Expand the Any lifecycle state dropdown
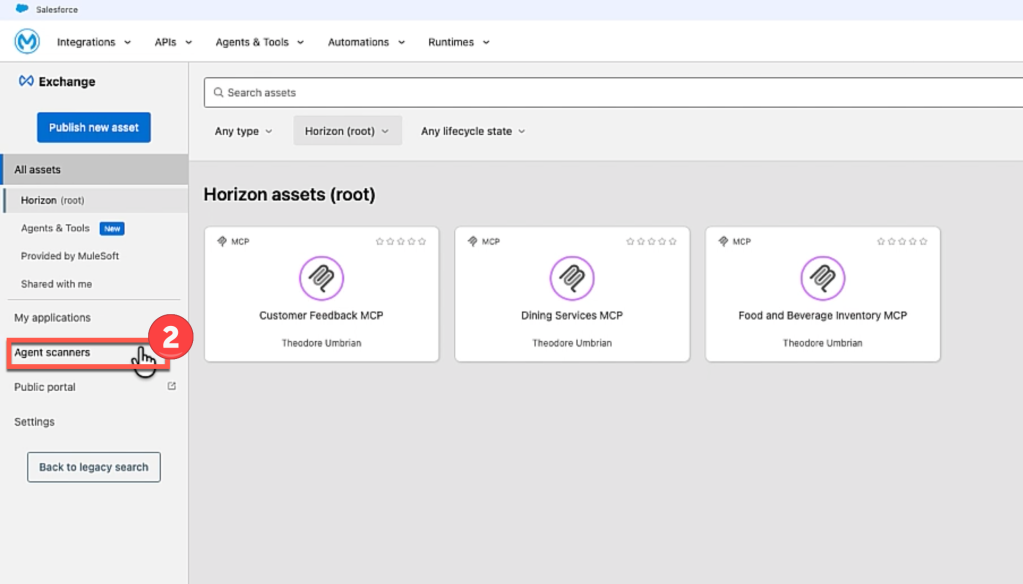Viewport: 1023px width, 584px height. pyautogui.click(x=472, y=130)
